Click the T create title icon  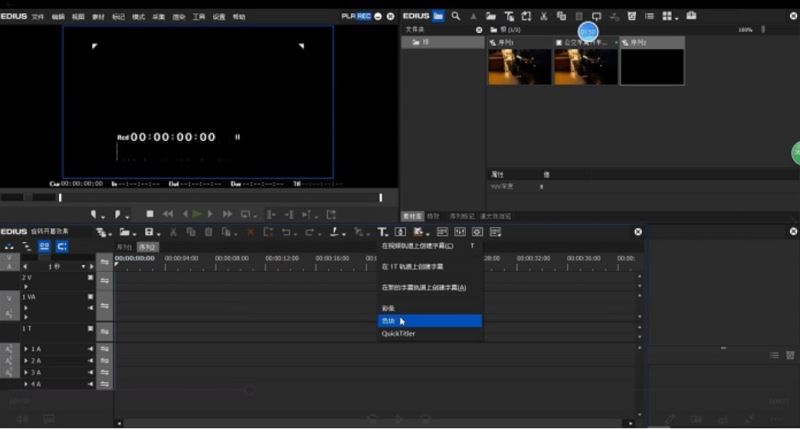[383, 233]
